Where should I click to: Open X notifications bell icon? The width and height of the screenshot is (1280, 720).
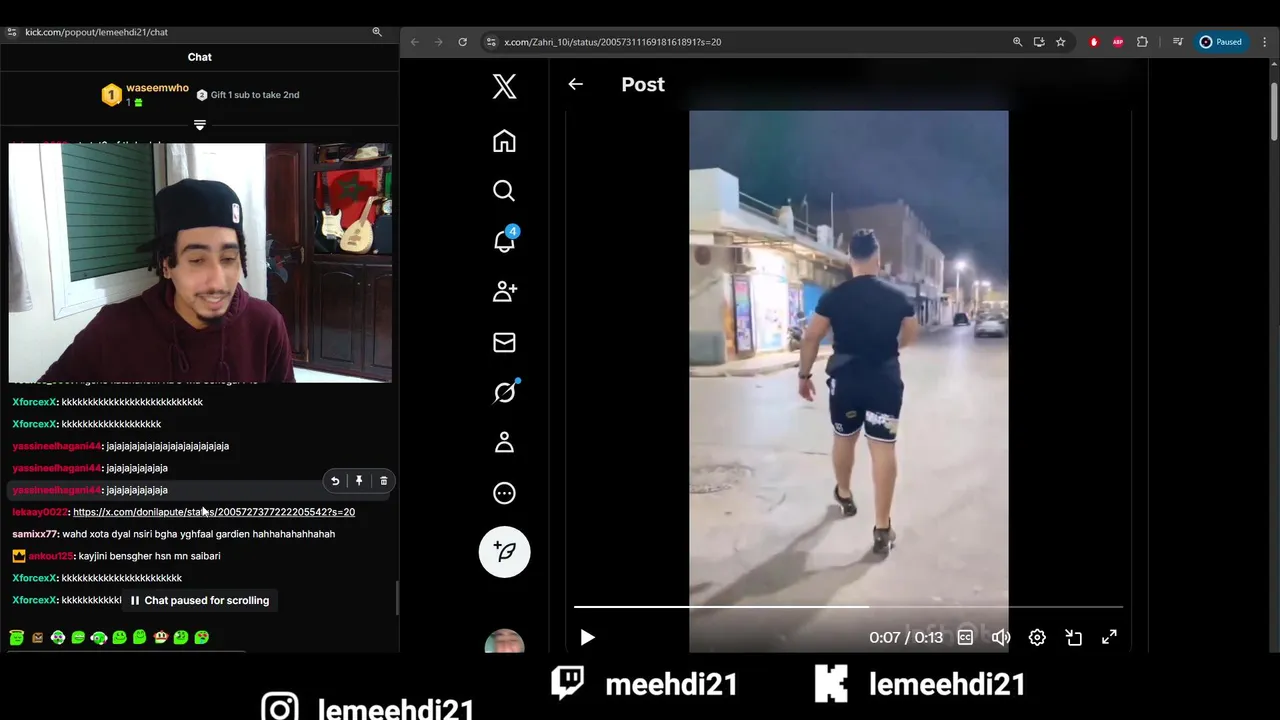(504, 241)
